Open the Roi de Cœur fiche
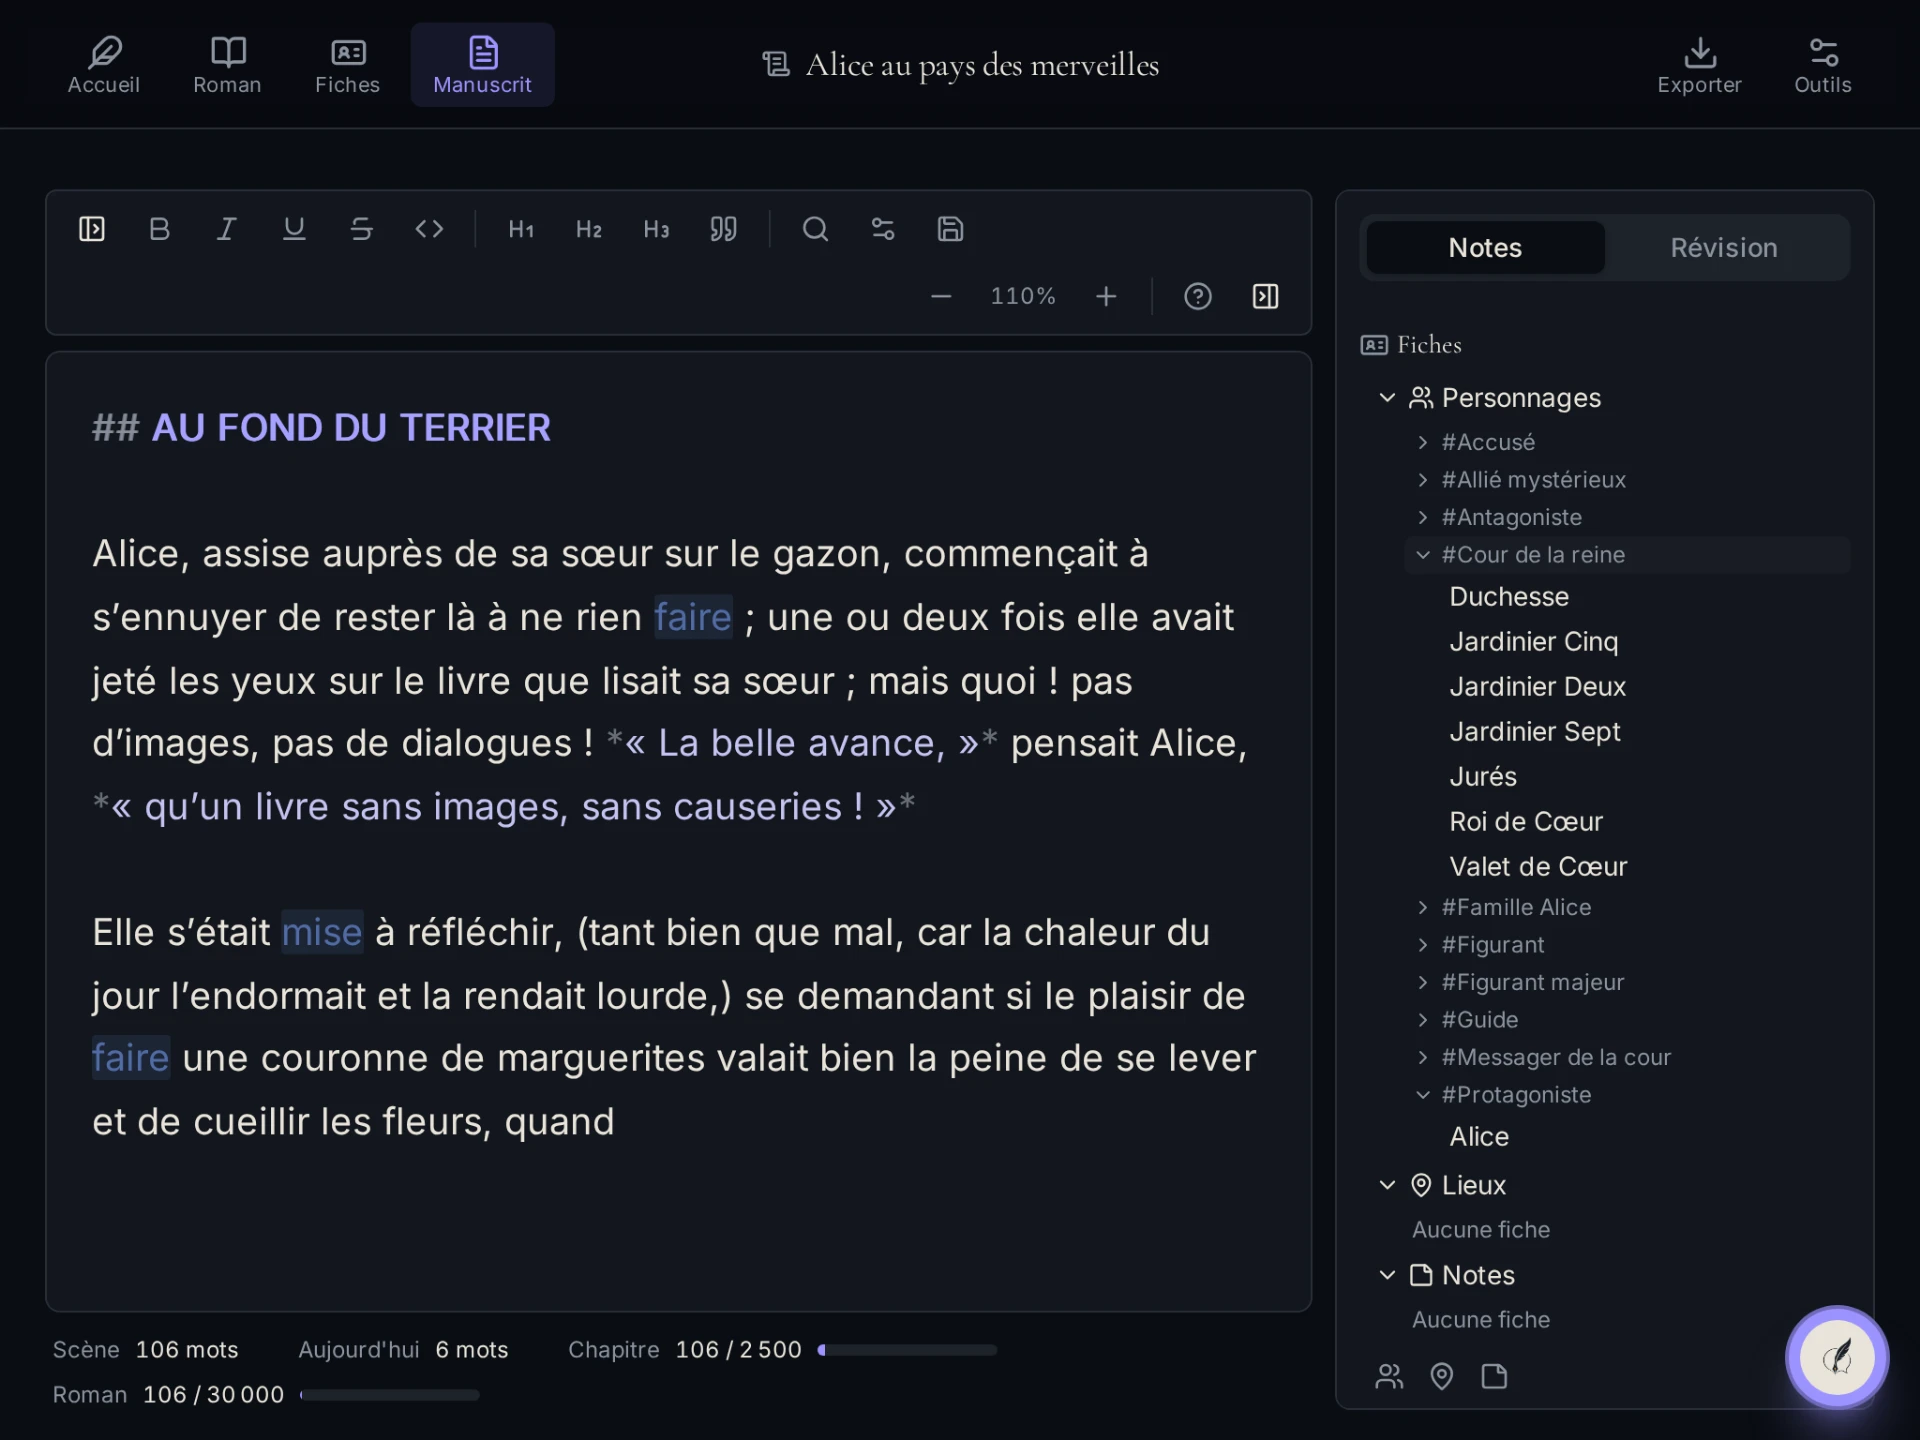 (x=1526, y=822)
